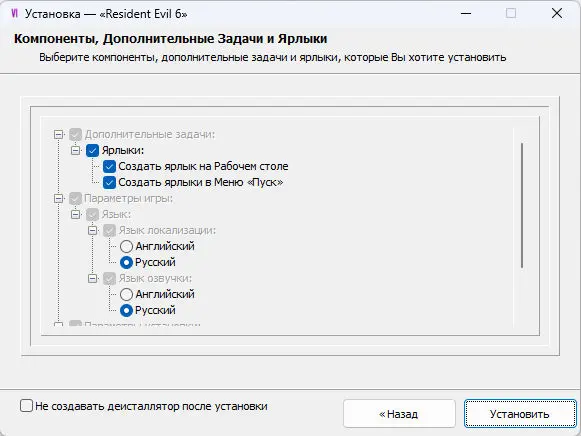Click the greyed Дополнительные задачи checkbox
Screen dimensions: 581x436
75,134
